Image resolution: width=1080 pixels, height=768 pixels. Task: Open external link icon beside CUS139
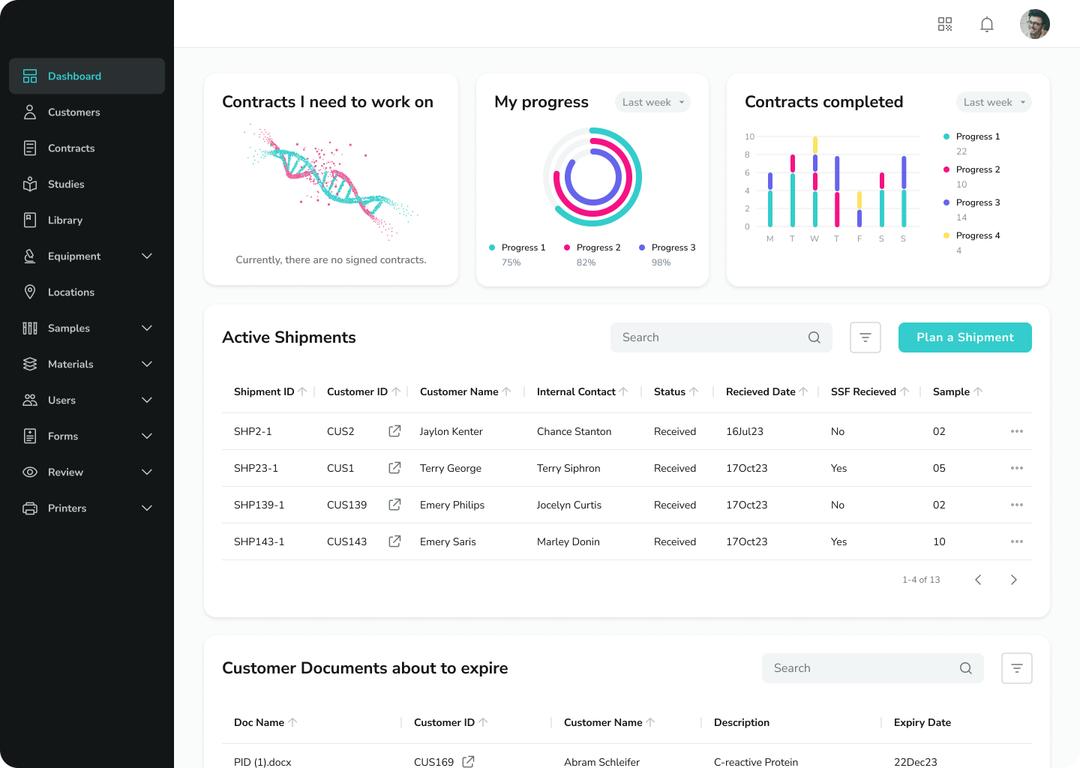coord(395,505)
